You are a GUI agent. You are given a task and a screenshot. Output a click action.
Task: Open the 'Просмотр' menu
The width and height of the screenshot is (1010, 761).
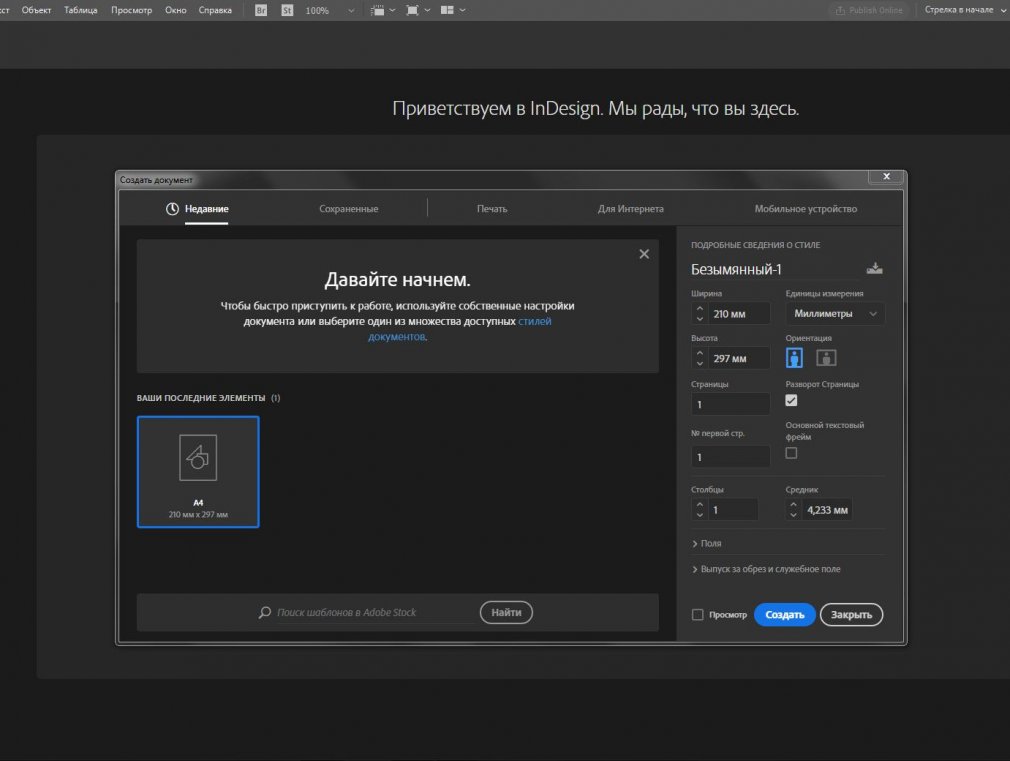pos(131,10)
